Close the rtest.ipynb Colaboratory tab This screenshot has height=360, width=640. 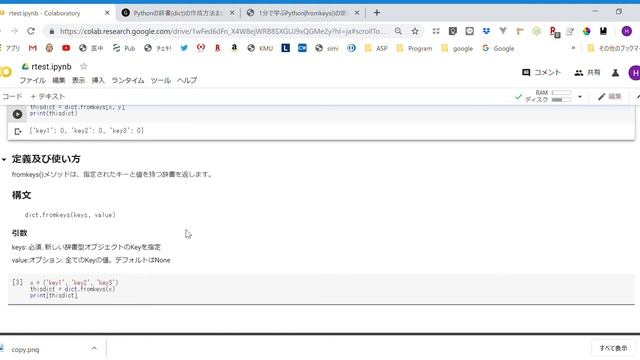(107, 13)
